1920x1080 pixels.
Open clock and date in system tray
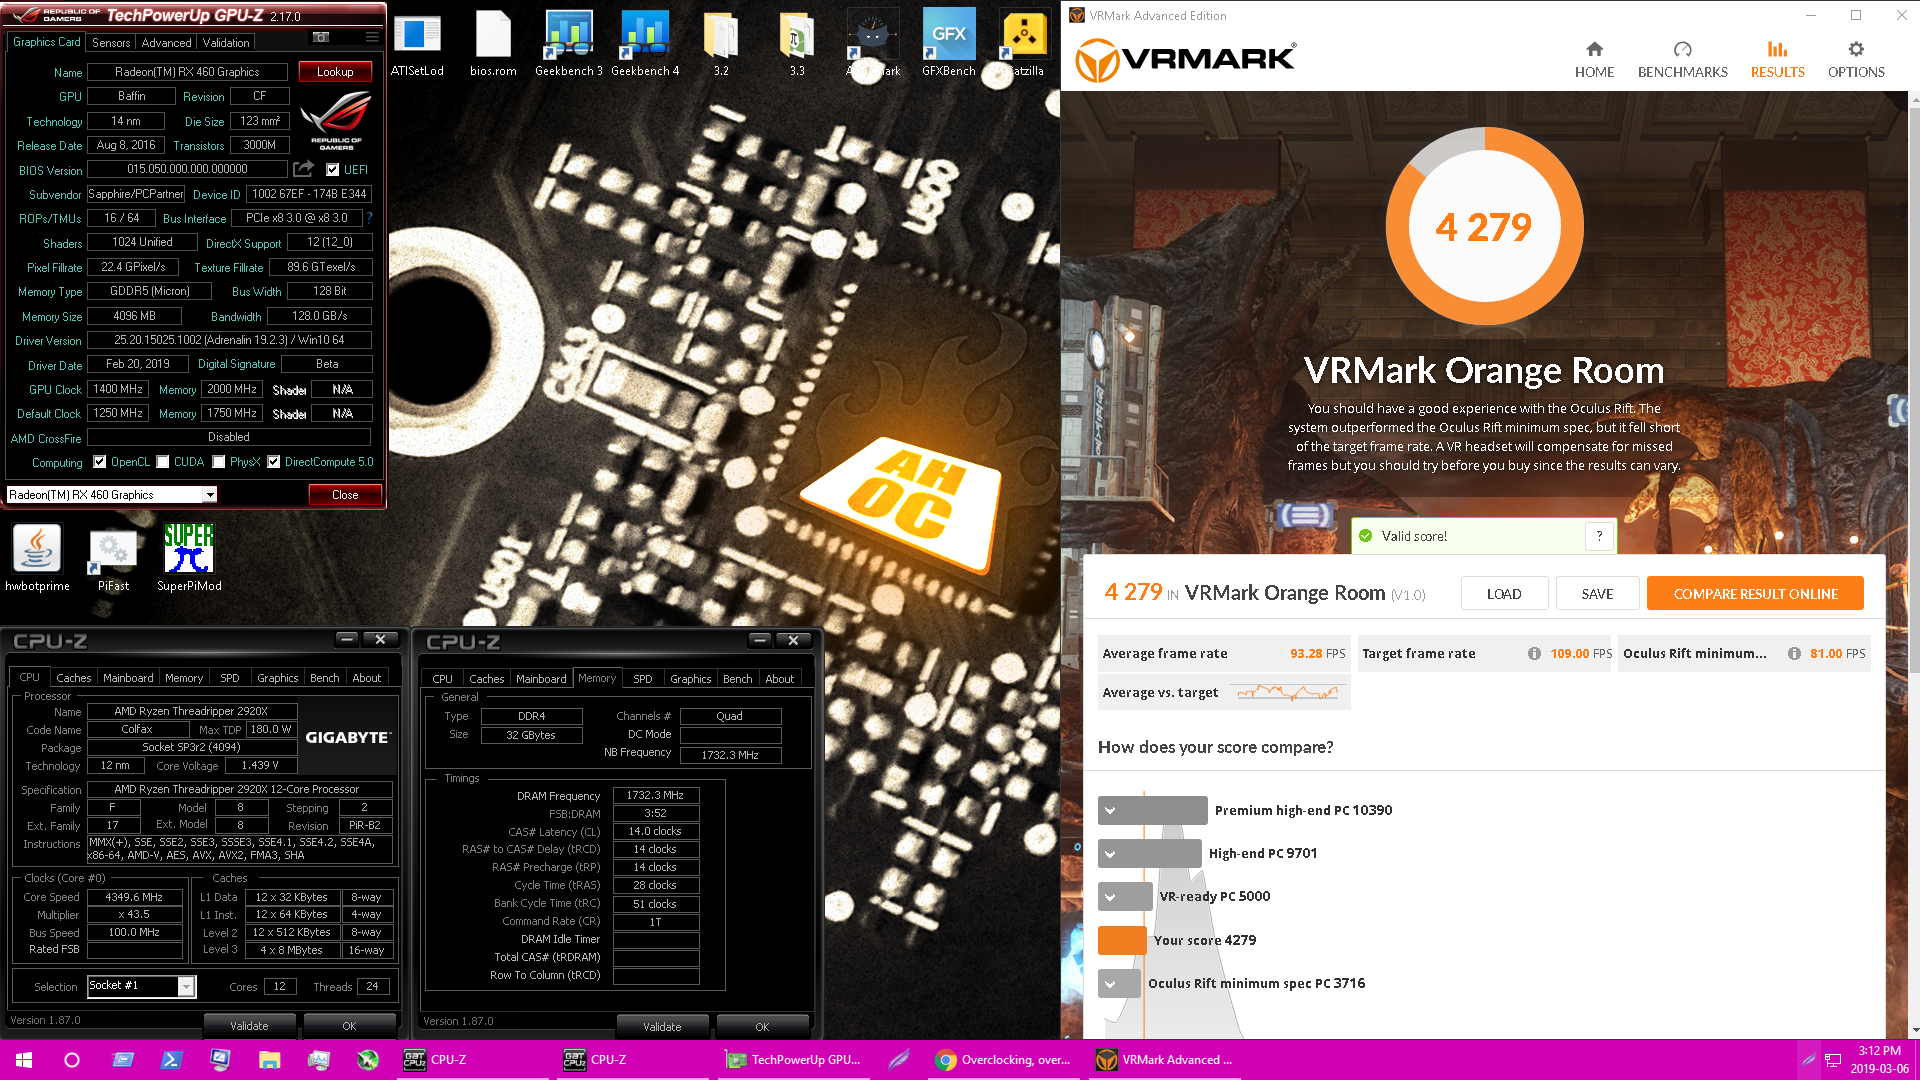pos(1879,1060)
